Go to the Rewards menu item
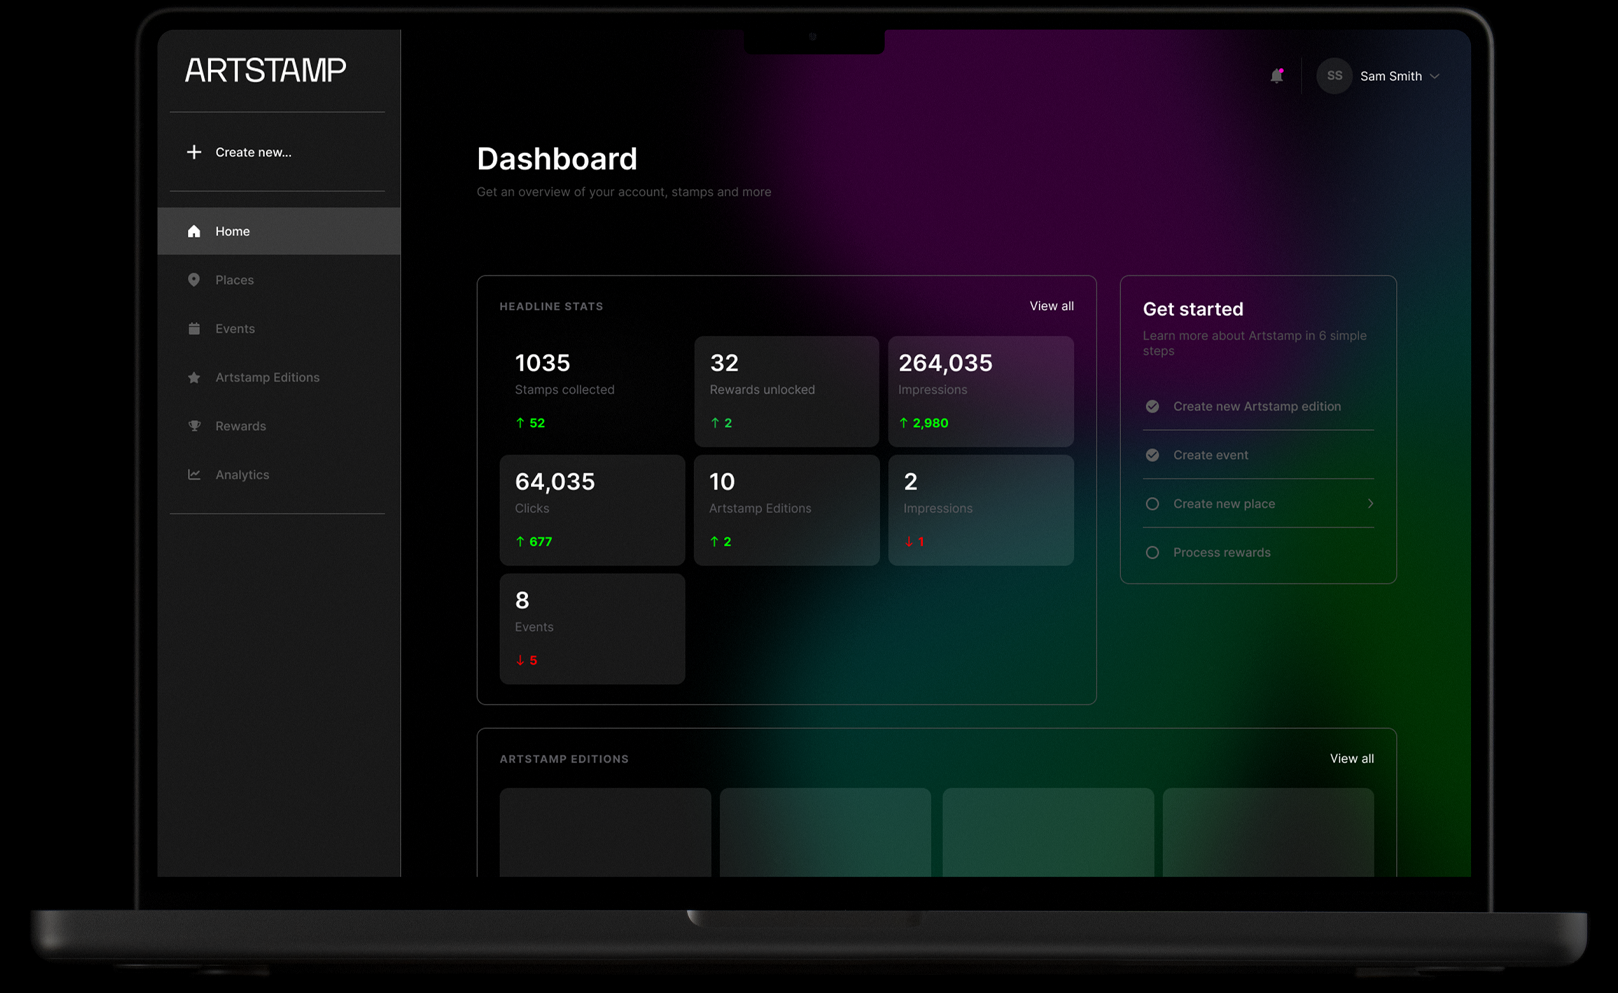 coord(240,426)
